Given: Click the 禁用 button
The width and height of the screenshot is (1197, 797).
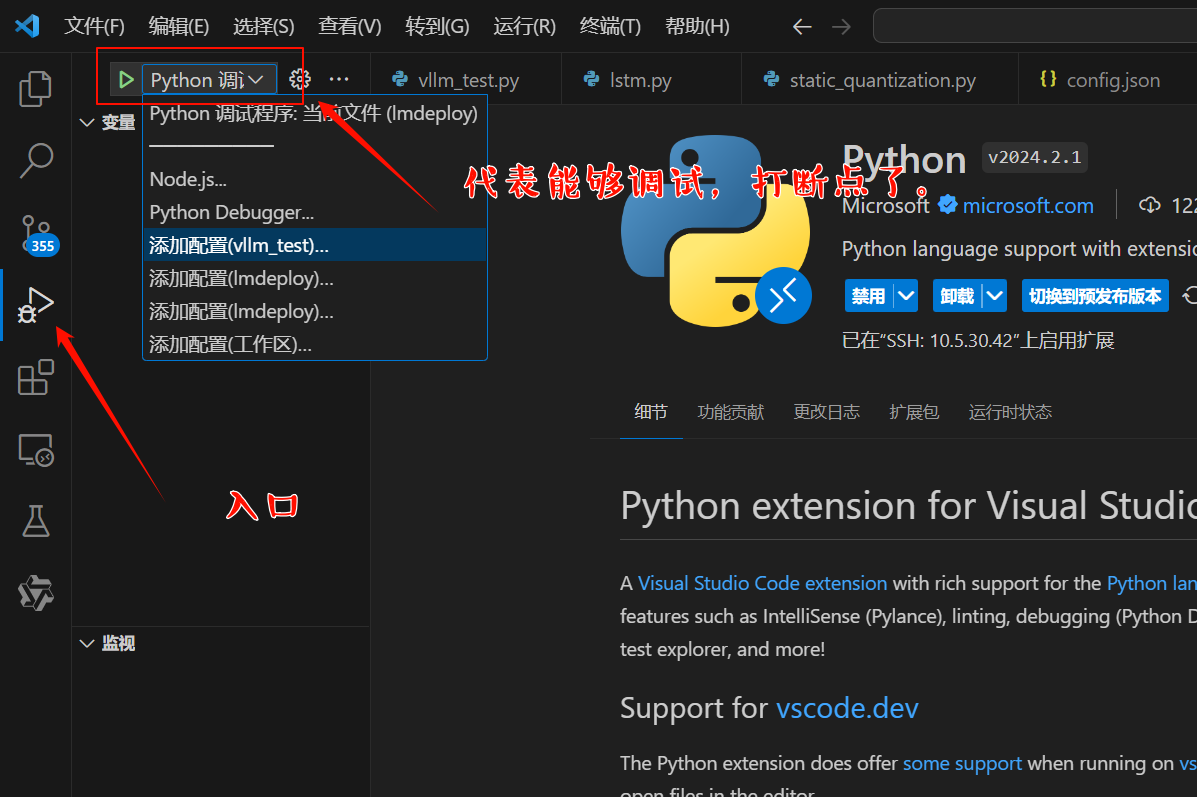Looking at the screenshot, I should tap(869, 295).
